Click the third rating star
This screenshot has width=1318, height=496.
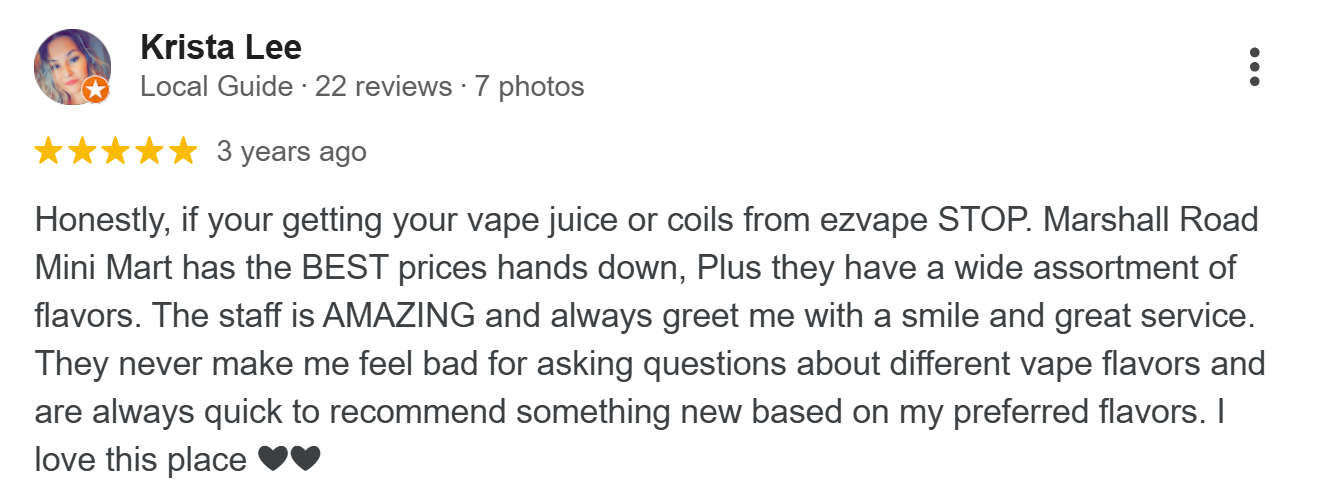(x=116, y=152)
